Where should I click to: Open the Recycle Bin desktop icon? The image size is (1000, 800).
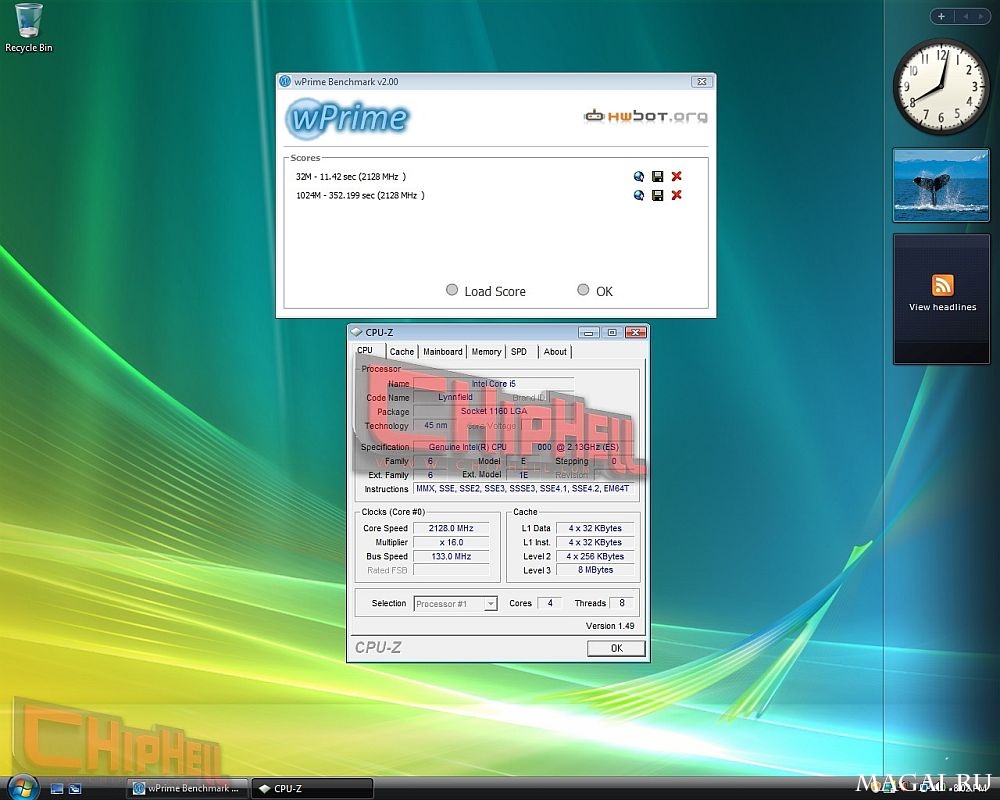29,28
